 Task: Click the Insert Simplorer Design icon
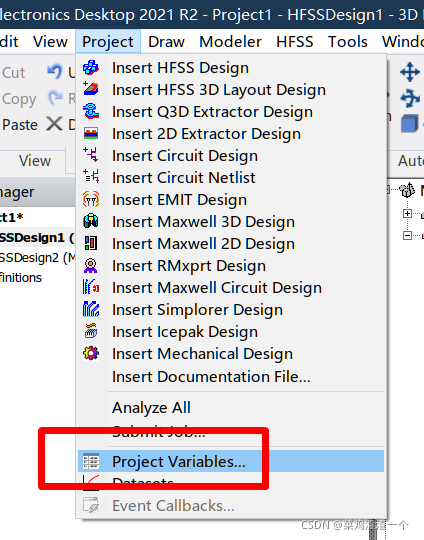[x=91, y=309]
